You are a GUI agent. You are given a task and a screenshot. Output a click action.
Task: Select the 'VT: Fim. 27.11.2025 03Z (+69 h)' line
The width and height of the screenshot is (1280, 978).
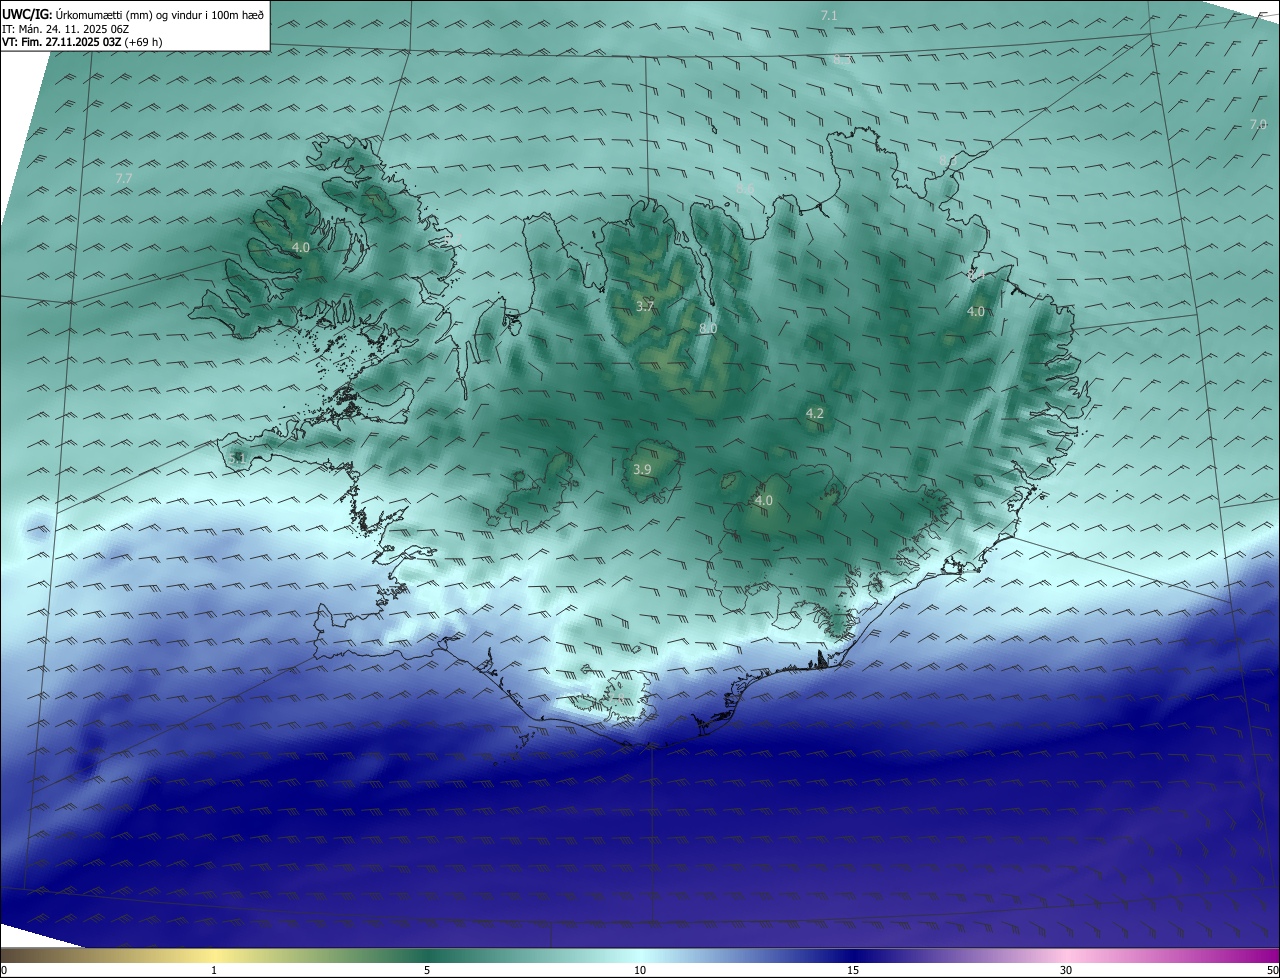[82, 42]
